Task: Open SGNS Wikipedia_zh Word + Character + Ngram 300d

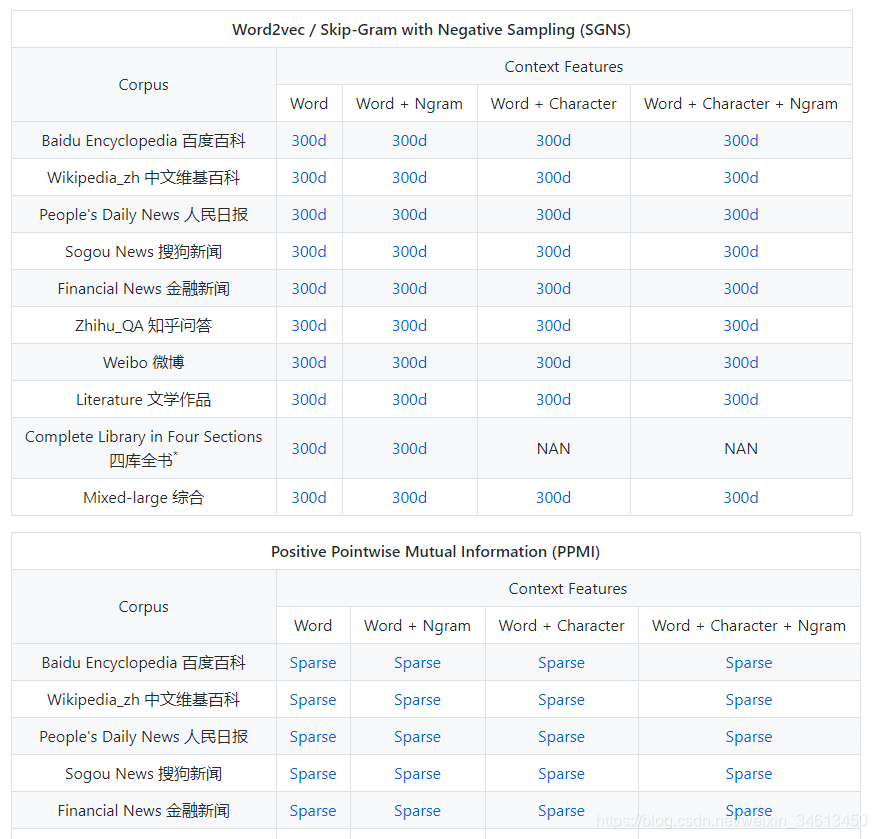Action: click(x=741, y=177)
